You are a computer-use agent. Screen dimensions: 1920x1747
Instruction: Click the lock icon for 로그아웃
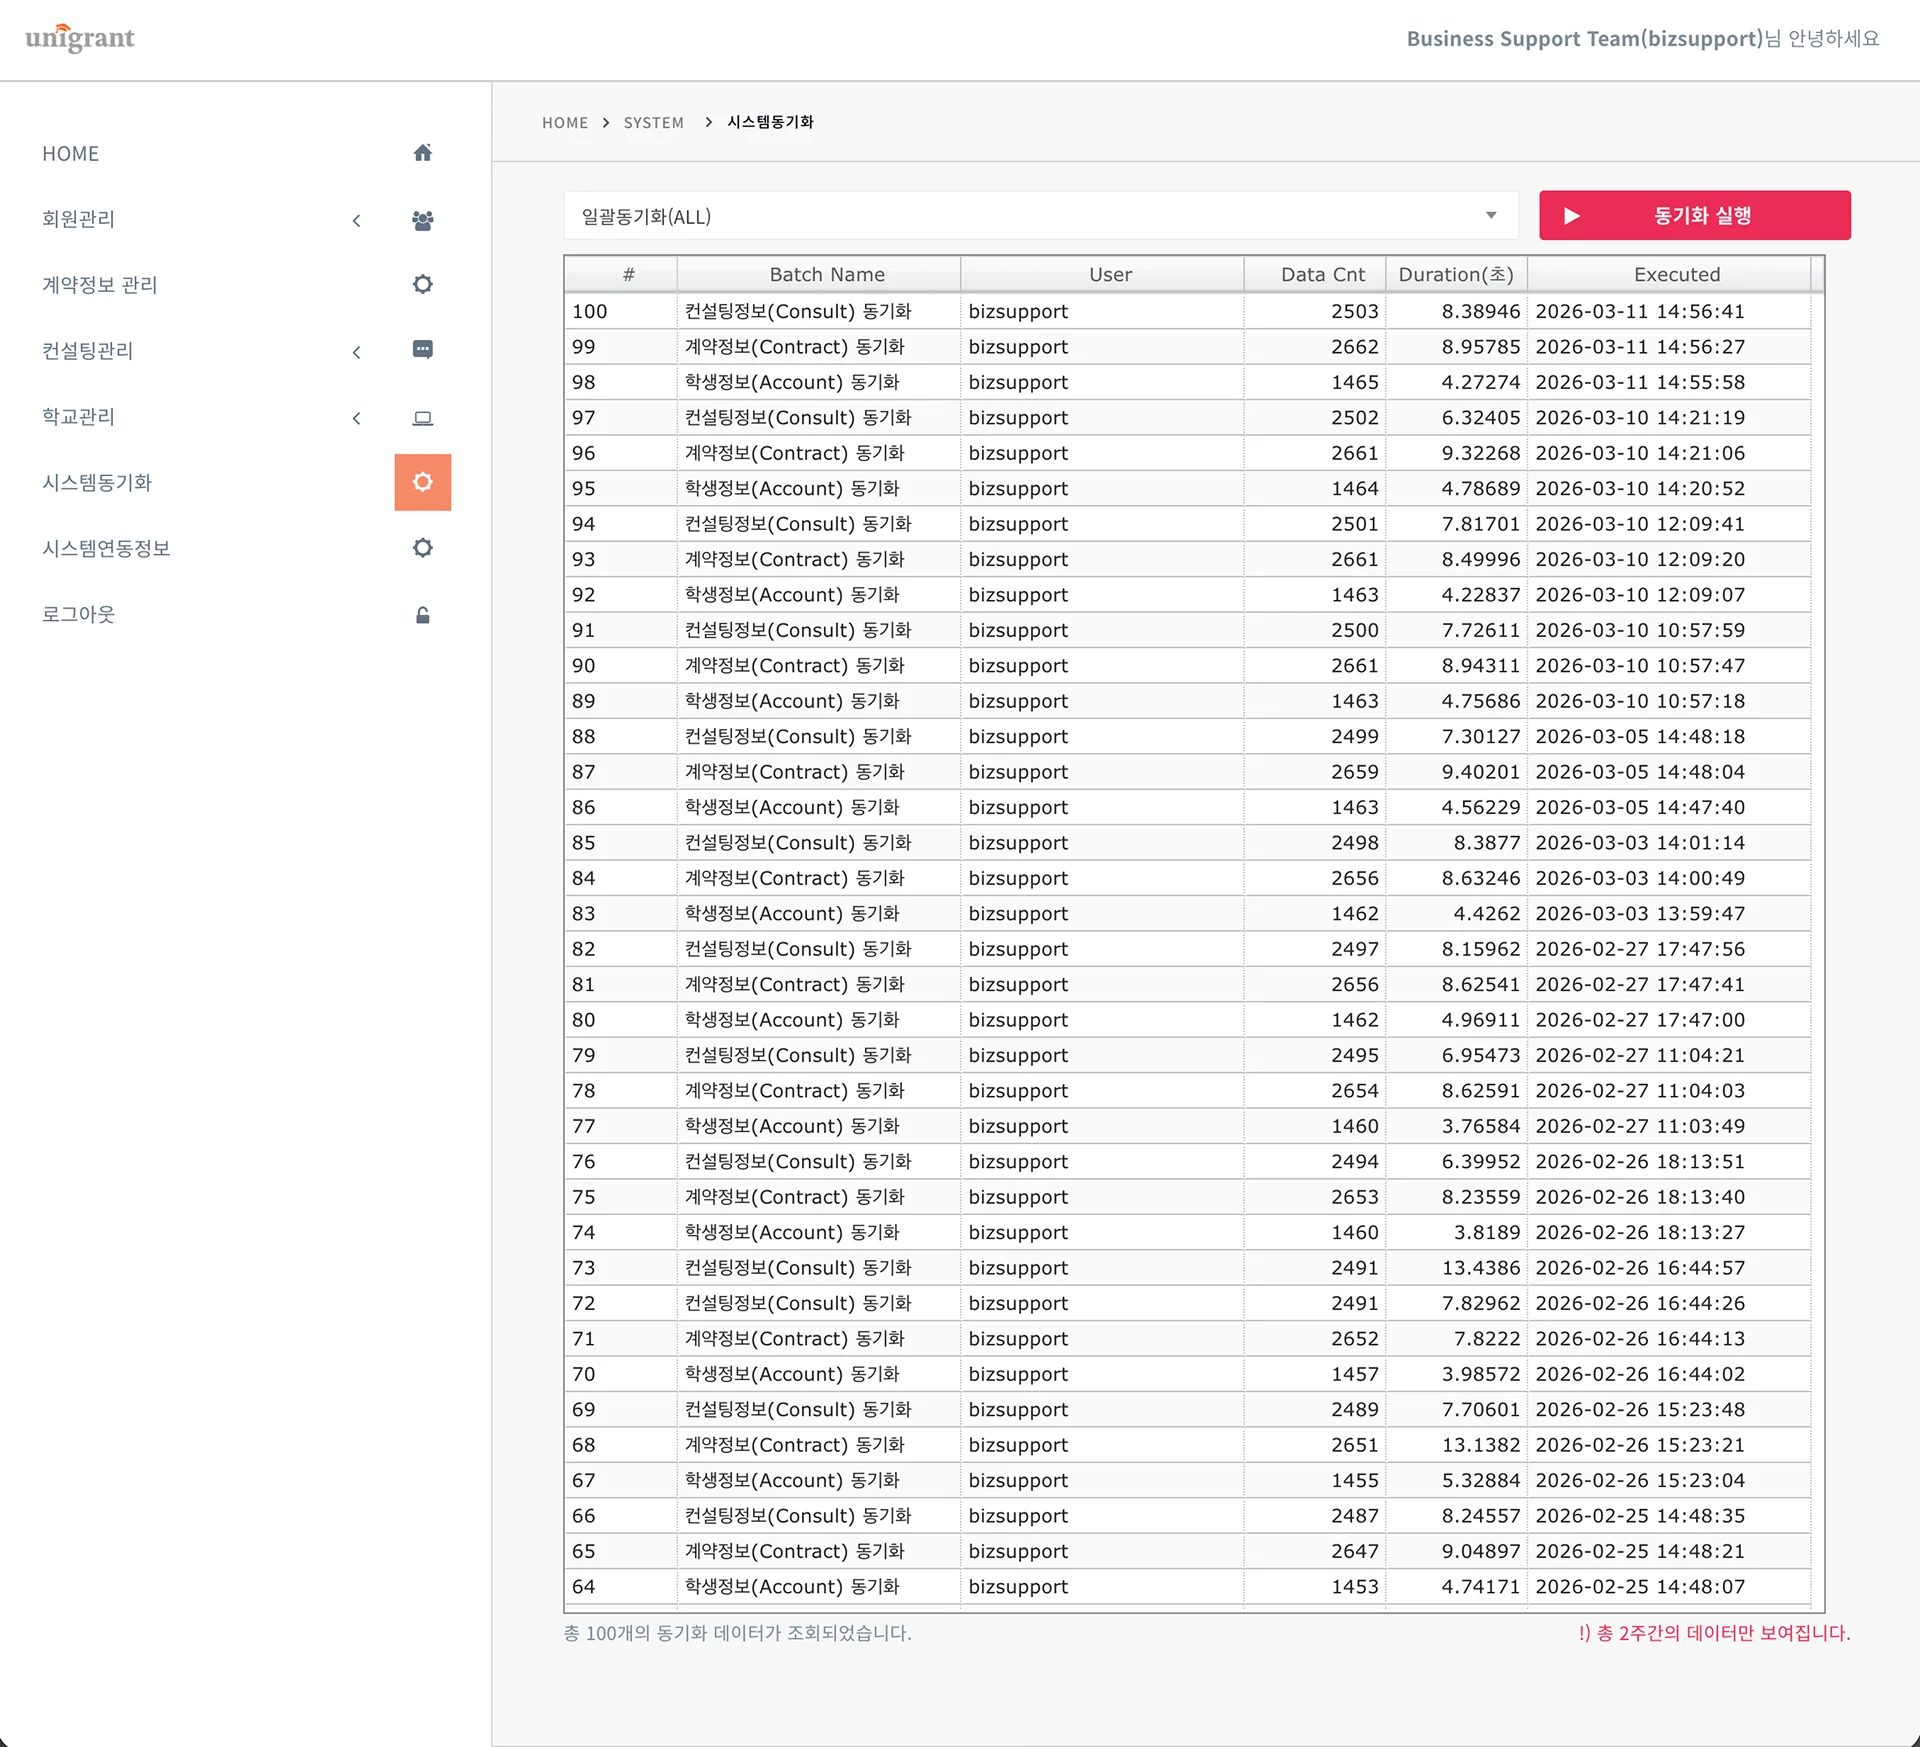point(422,615)
